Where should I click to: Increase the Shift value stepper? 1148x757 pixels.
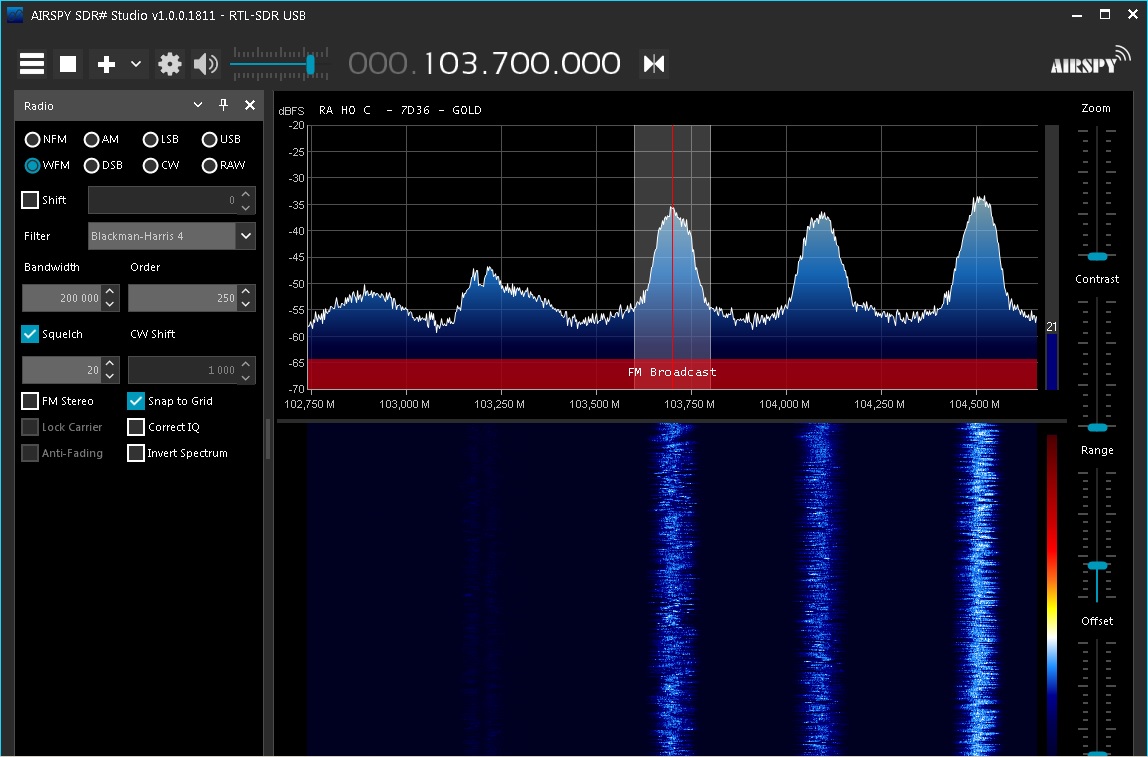point(246,194)
